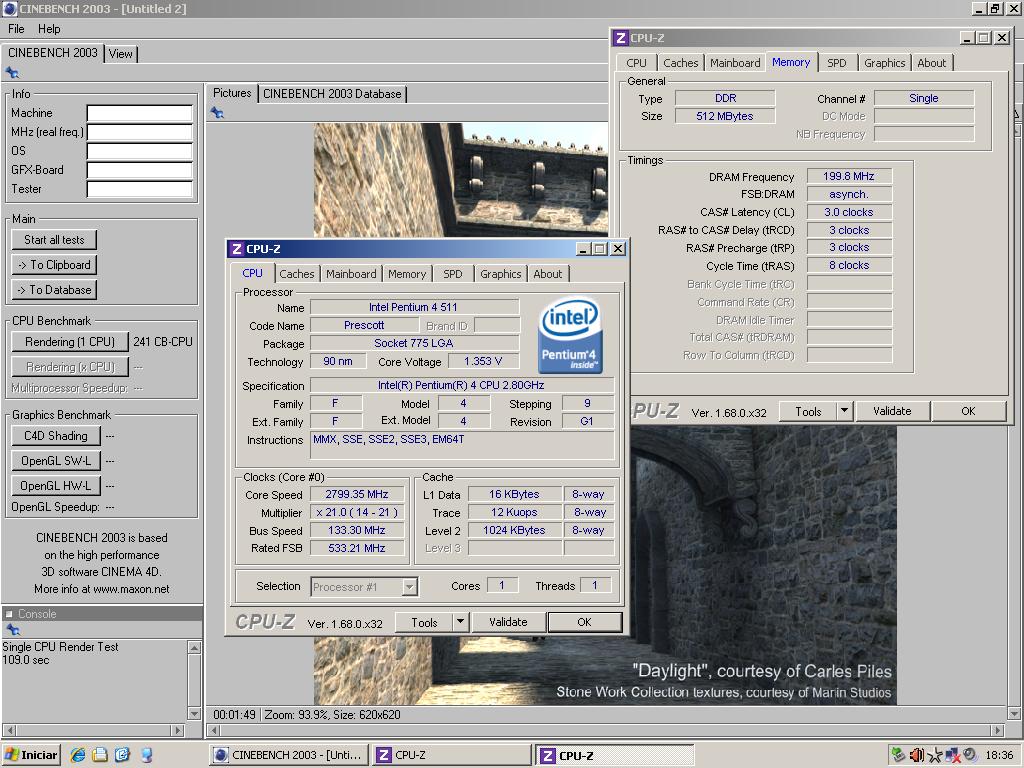Click the picture view horizontal scrollbar right arrow
The width and height of the screenshot is (1024, 768).
coord(997,730)
